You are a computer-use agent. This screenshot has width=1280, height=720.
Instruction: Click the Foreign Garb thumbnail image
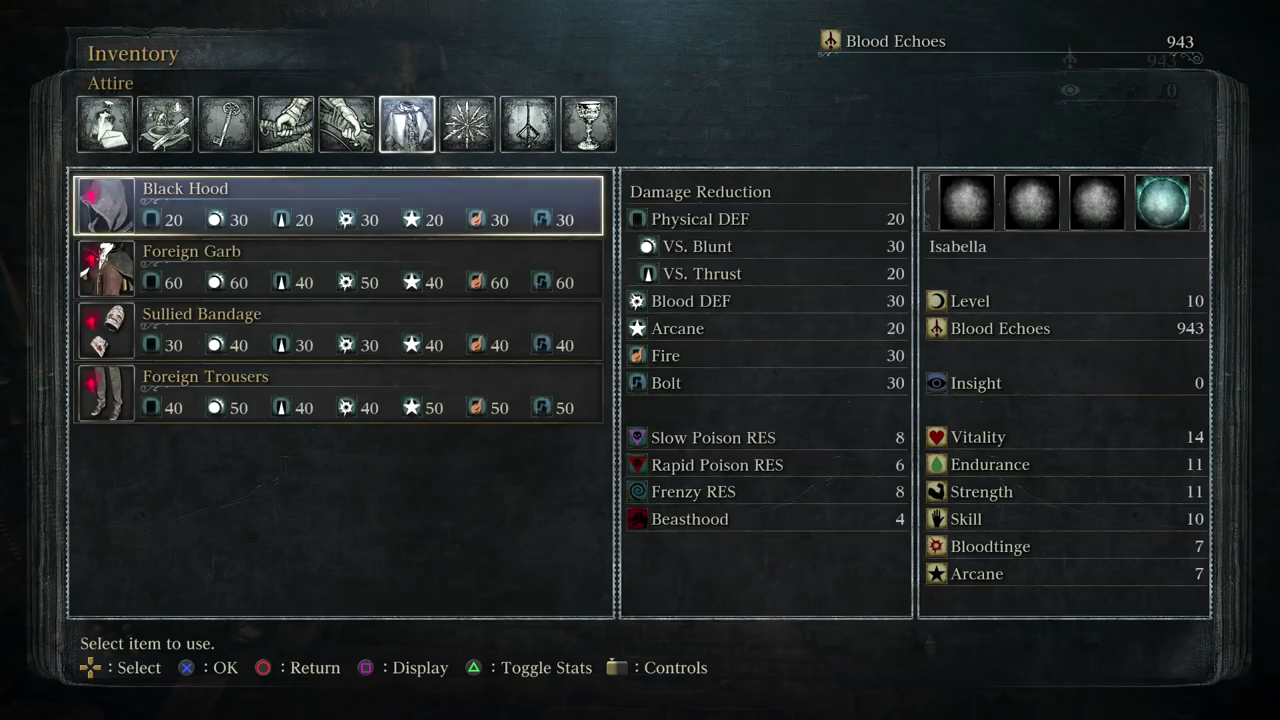click(106, 268)
